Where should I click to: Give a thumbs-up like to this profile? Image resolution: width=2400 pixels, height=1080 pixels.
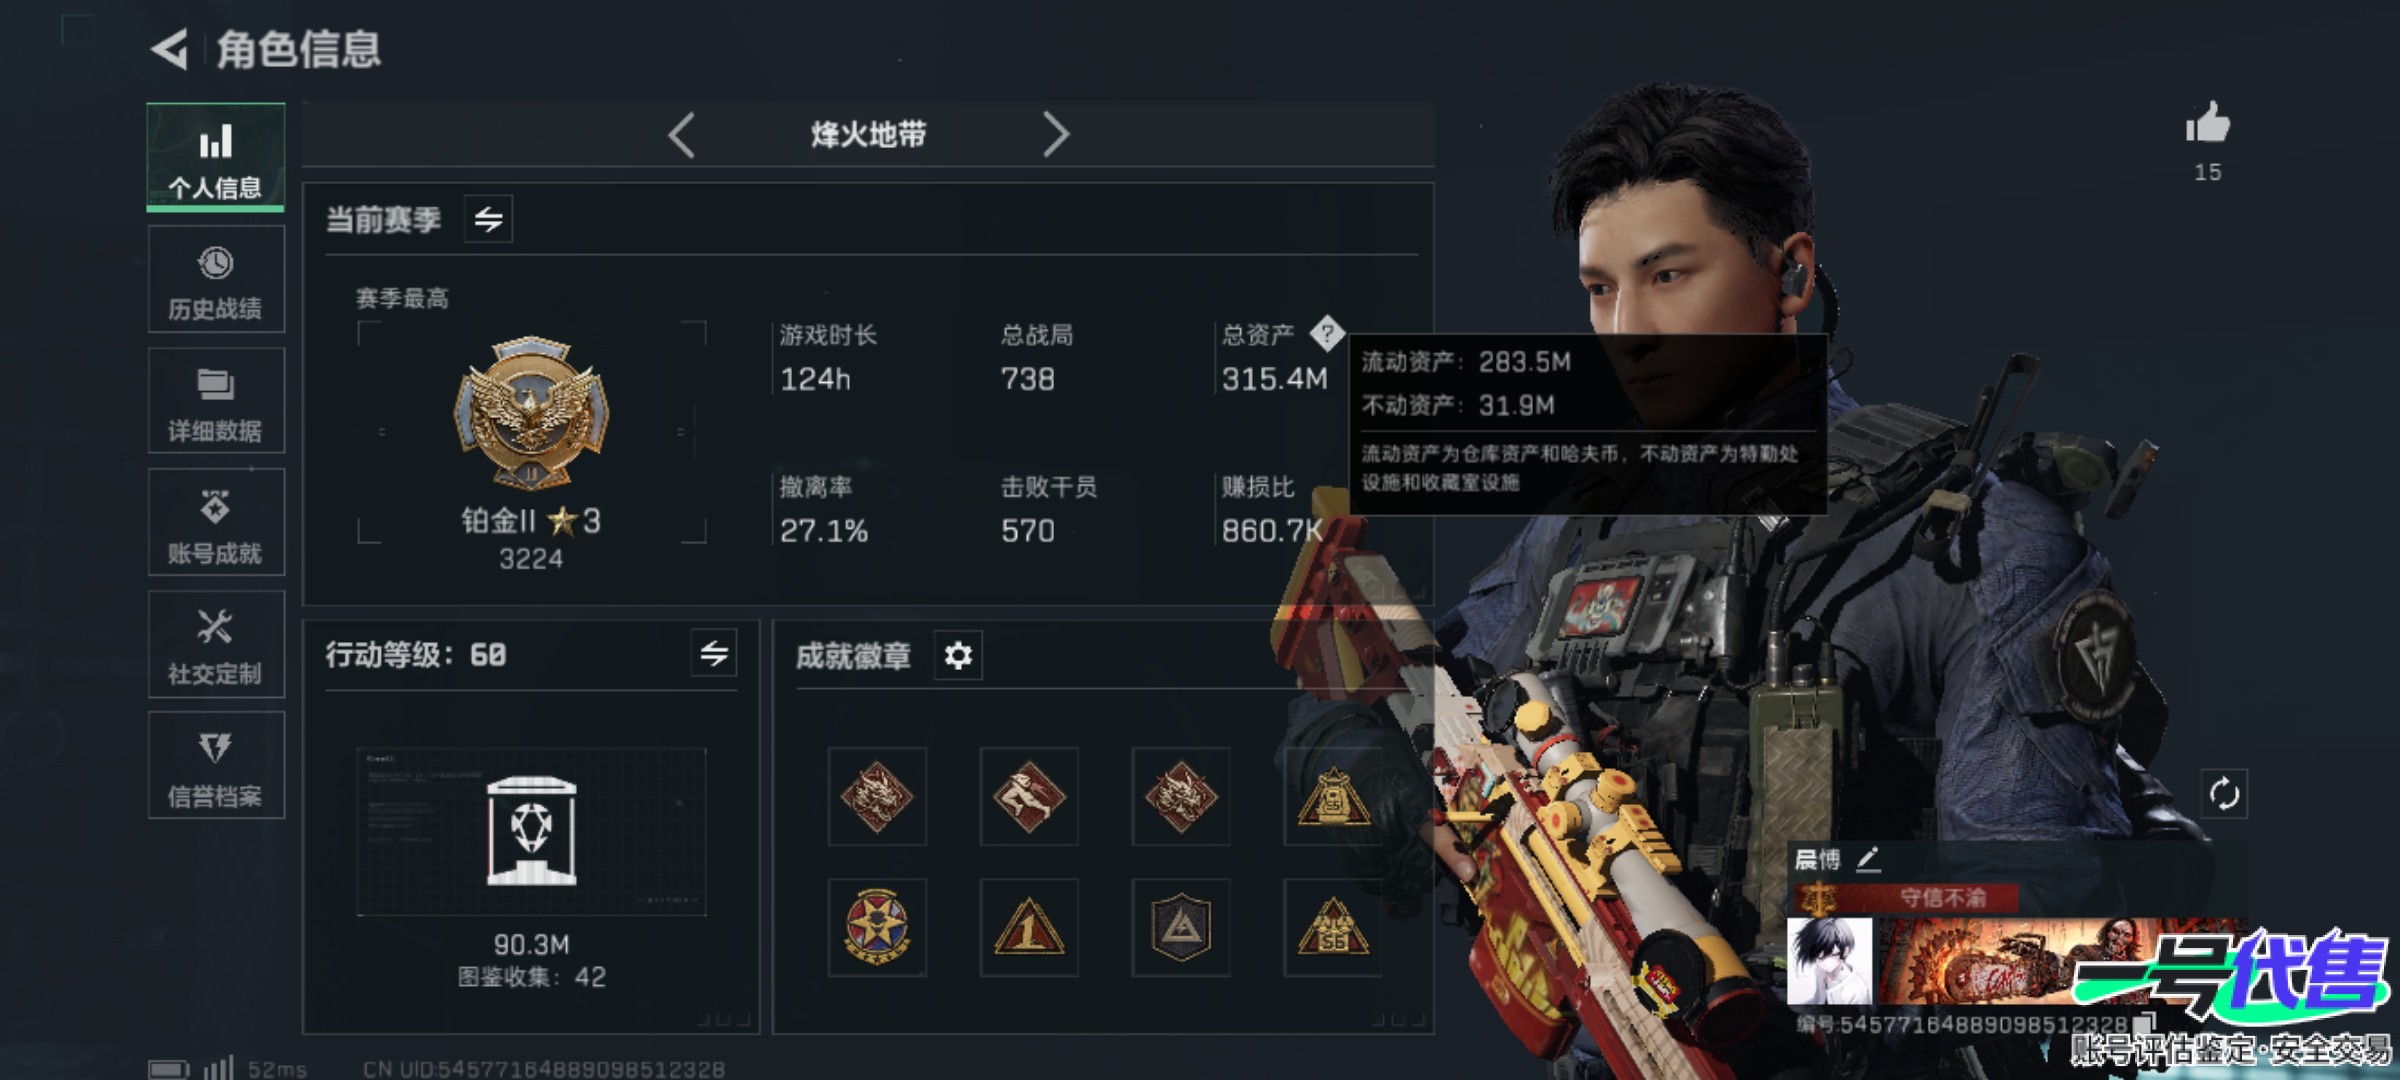2207,125
